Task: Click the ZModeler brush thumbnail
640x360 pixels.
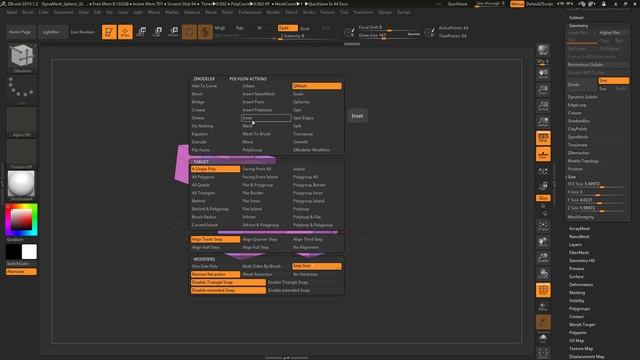Action: tap(22, 58)
